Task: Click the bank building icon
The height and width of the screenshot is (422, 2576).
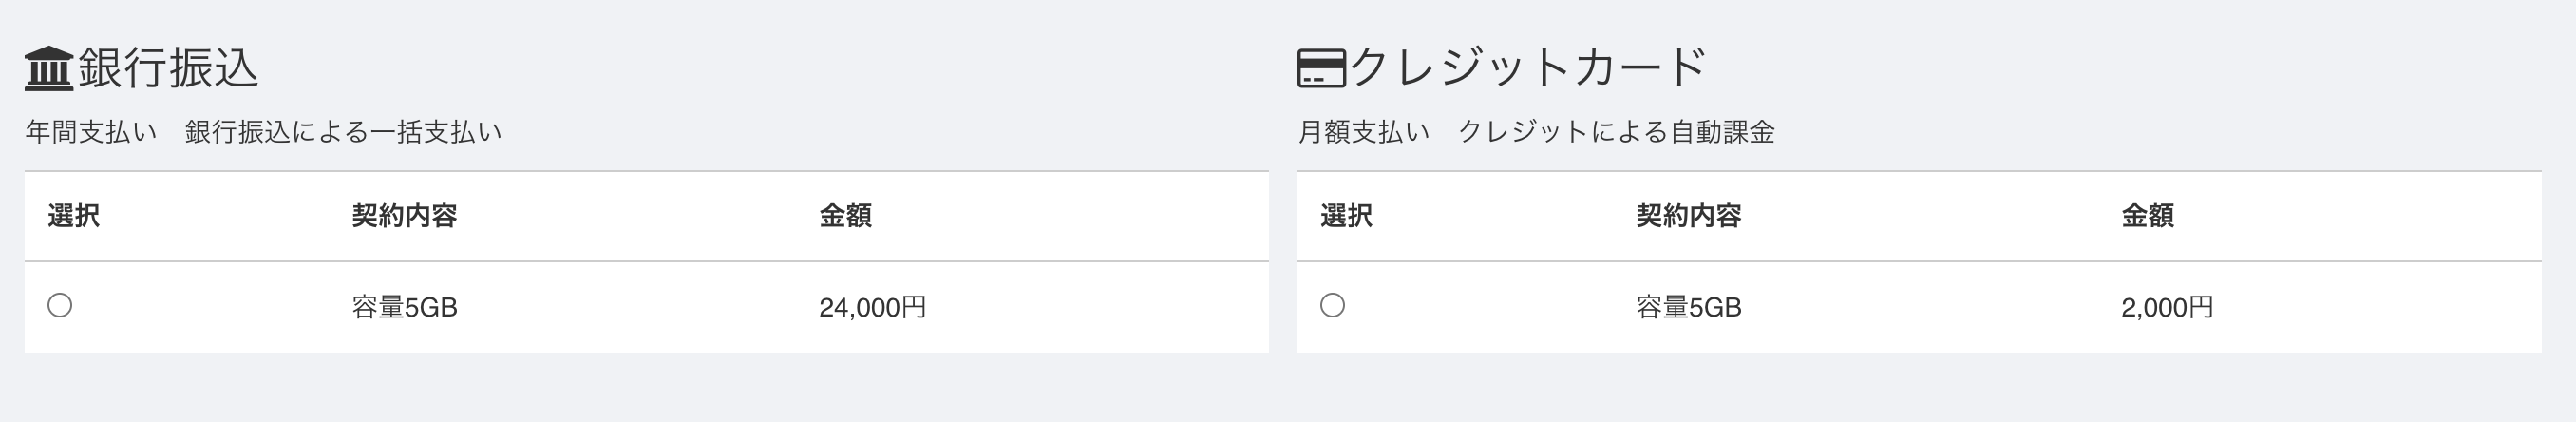Action: 49,69
